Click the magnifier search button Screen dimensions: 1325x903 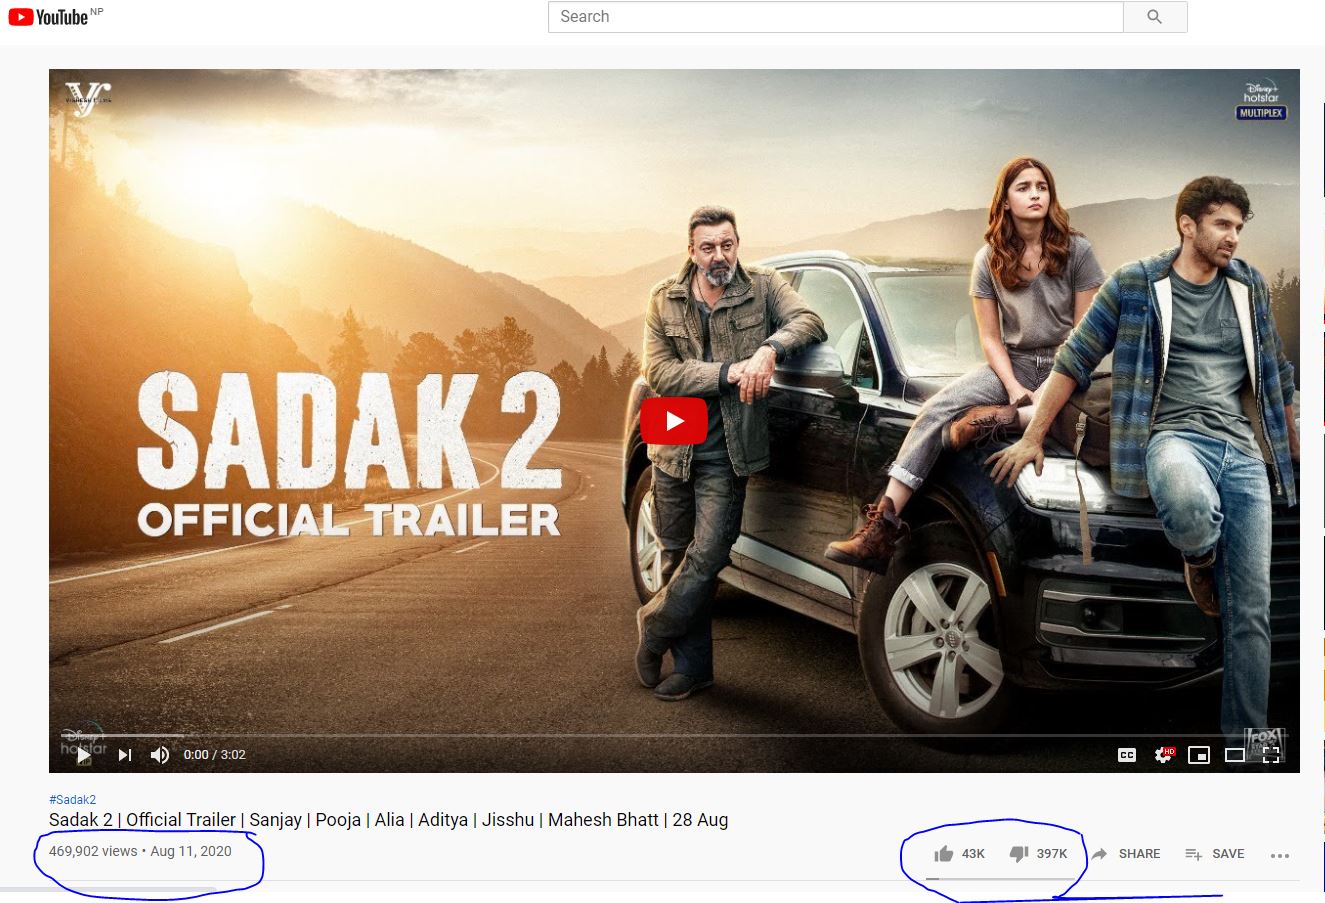coord(1154,17)
